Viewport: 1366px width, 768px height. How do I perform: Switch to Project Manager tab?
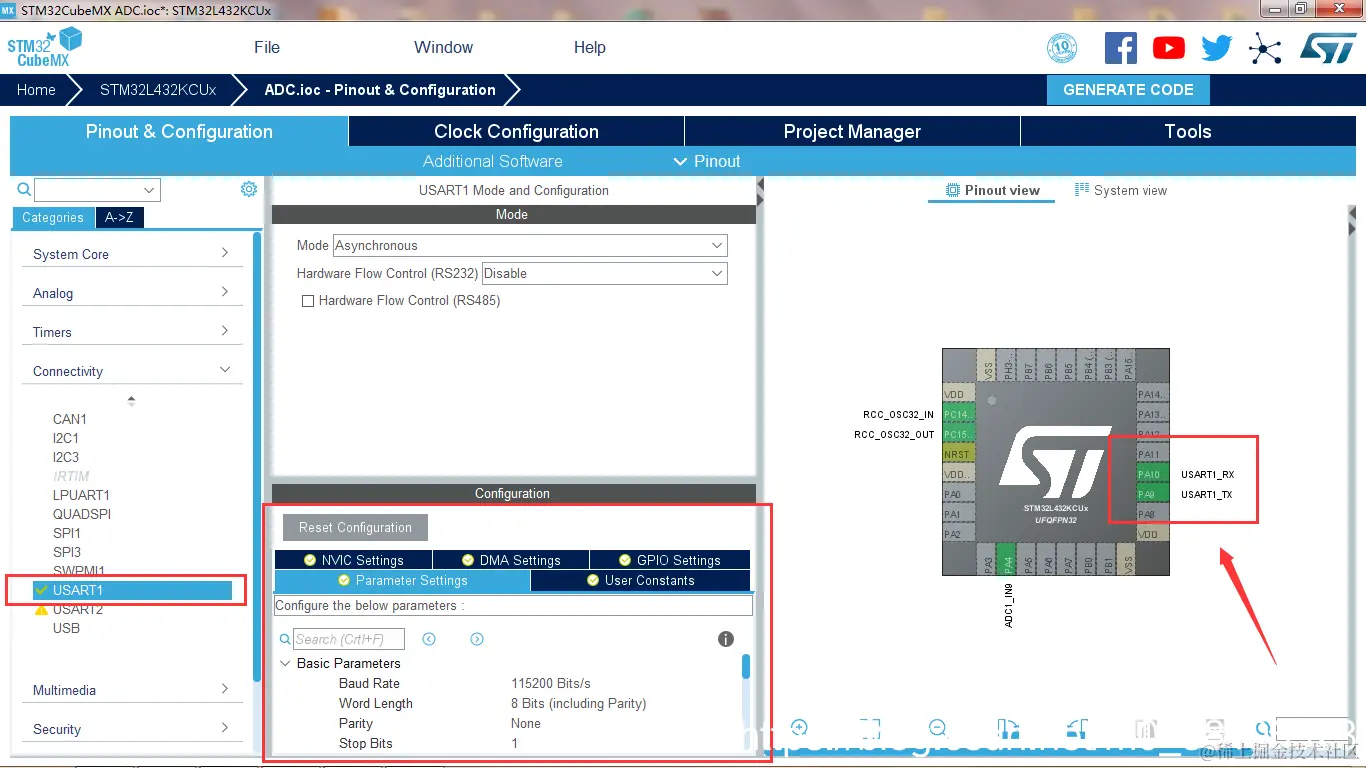coord(852,132)
